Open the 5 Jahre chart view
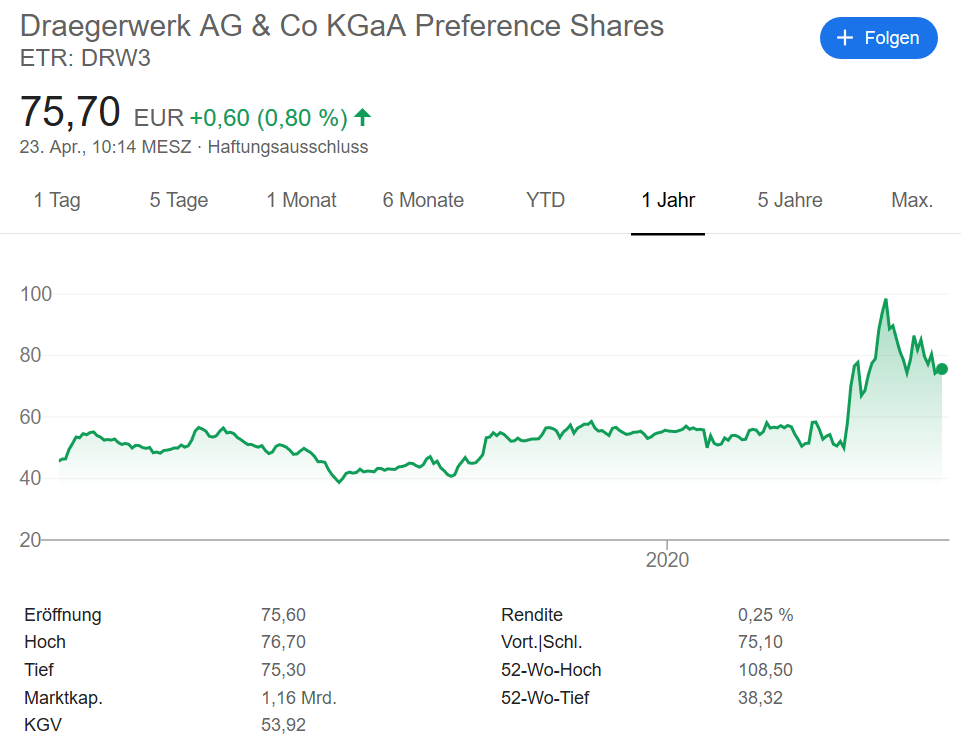This screenshot has height=735, width=961. coord(790,200)
